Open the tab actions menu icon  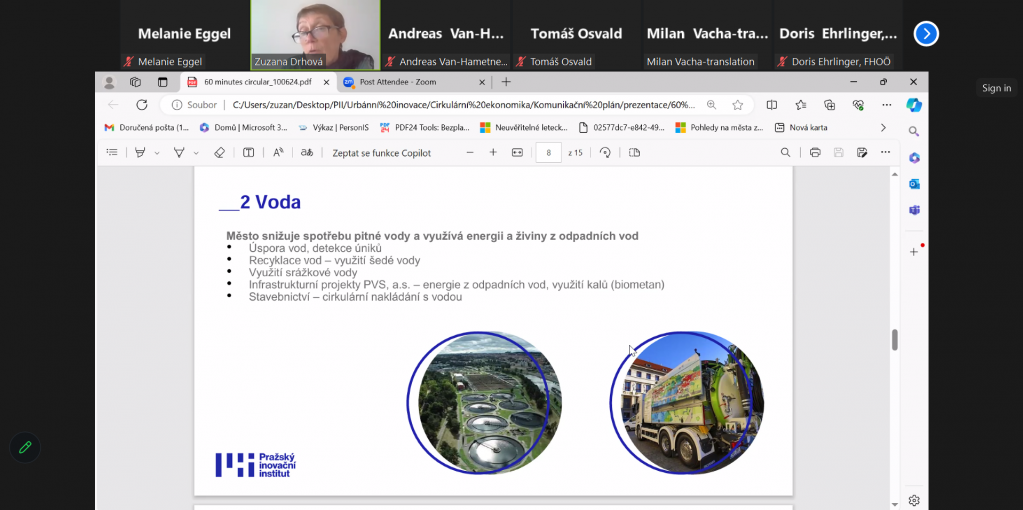coord(162,82)
